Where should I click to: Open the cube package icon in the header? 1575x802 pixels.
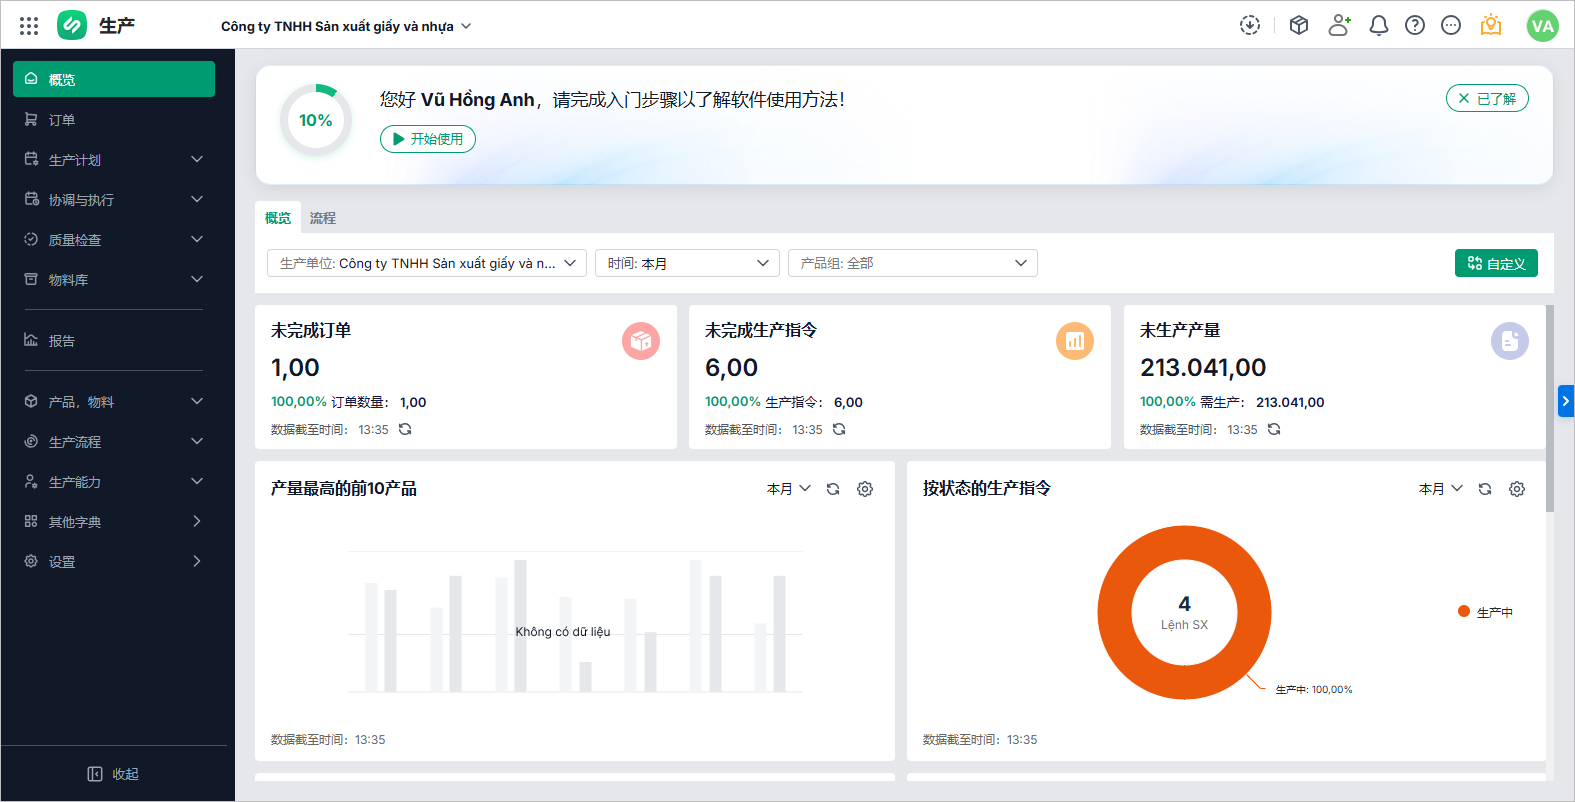pos(1299,25)
